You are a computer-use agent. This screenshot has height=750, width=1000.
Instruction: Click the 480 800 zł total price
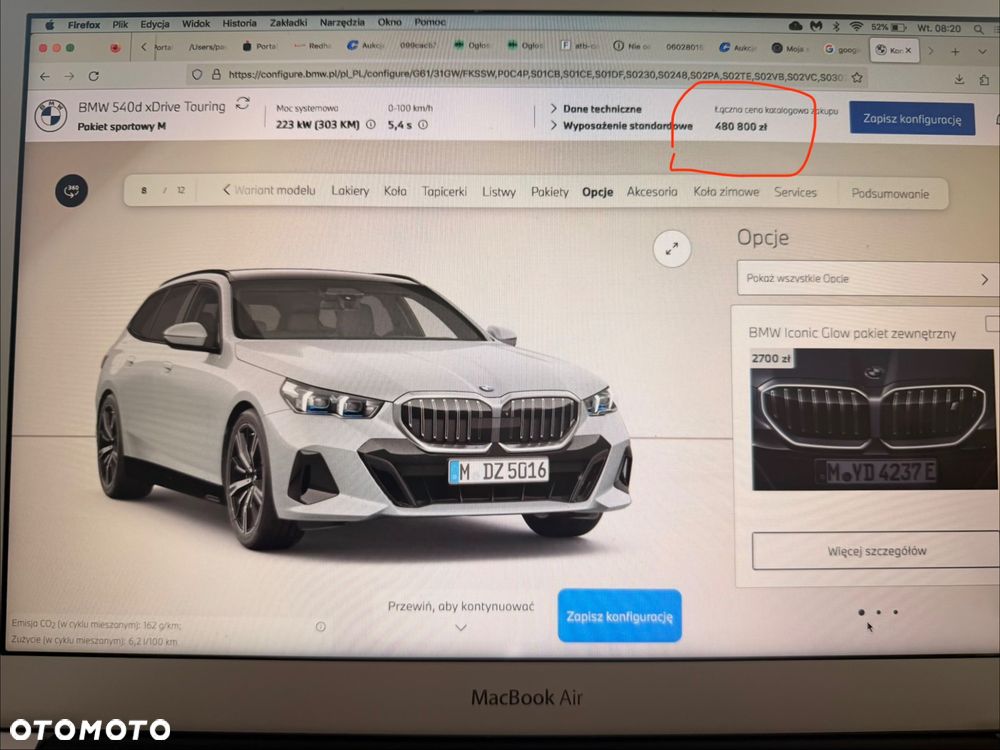[740, 126]
